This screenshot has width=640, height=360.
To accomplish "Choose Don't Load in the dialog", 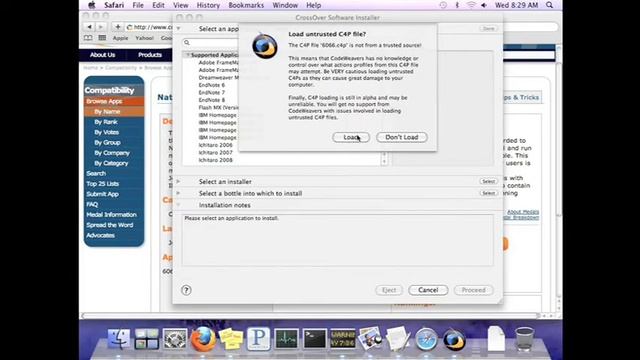I will [x=402, y=137].
